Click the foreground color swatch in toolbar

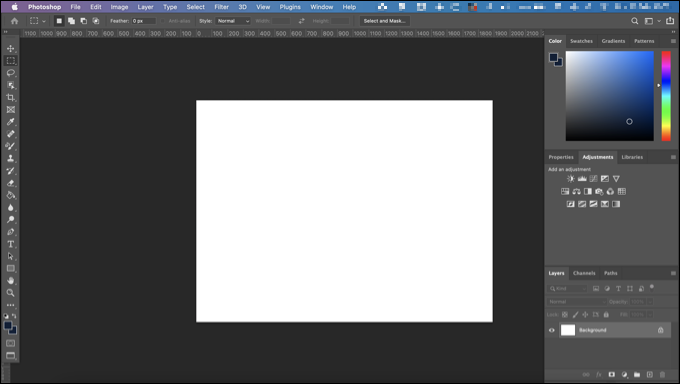(x=8, y=326)
